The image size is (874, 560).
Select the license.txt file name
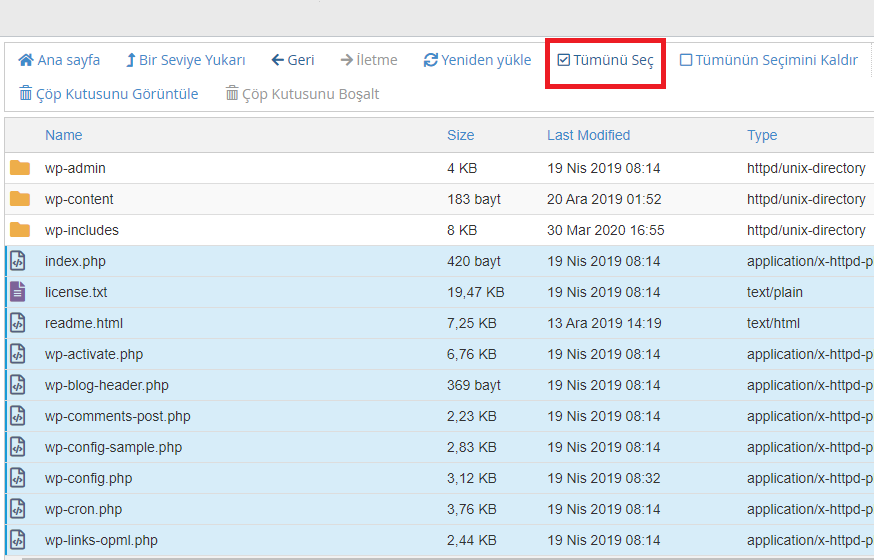76,293
